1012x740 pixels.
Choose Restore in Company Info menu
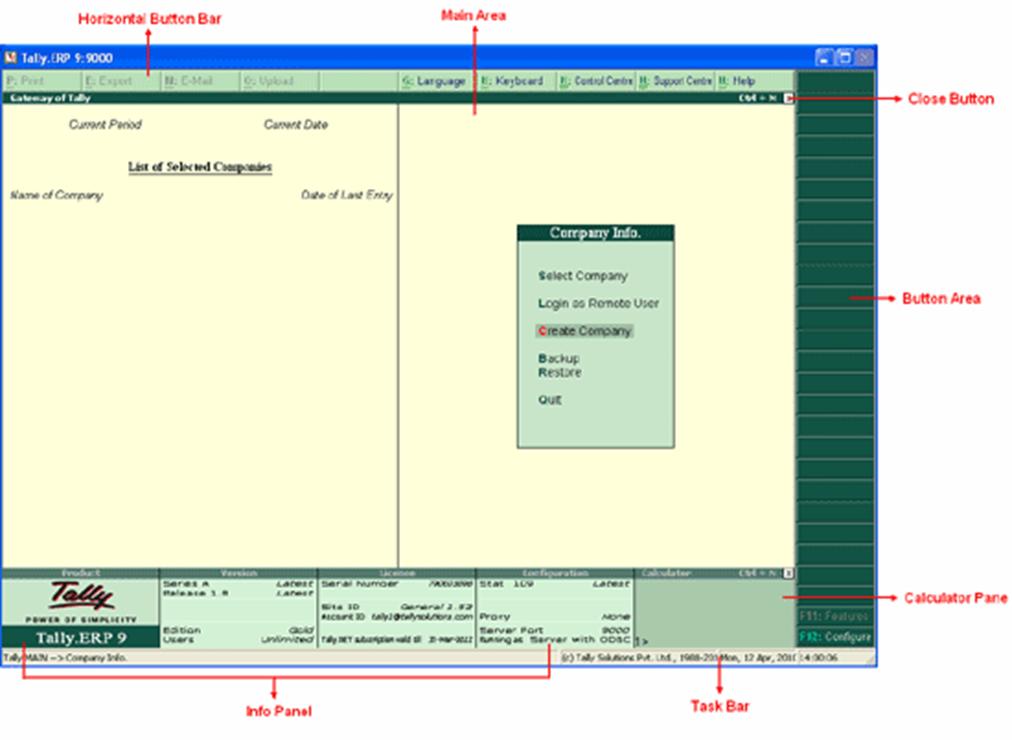click(560, 372)
